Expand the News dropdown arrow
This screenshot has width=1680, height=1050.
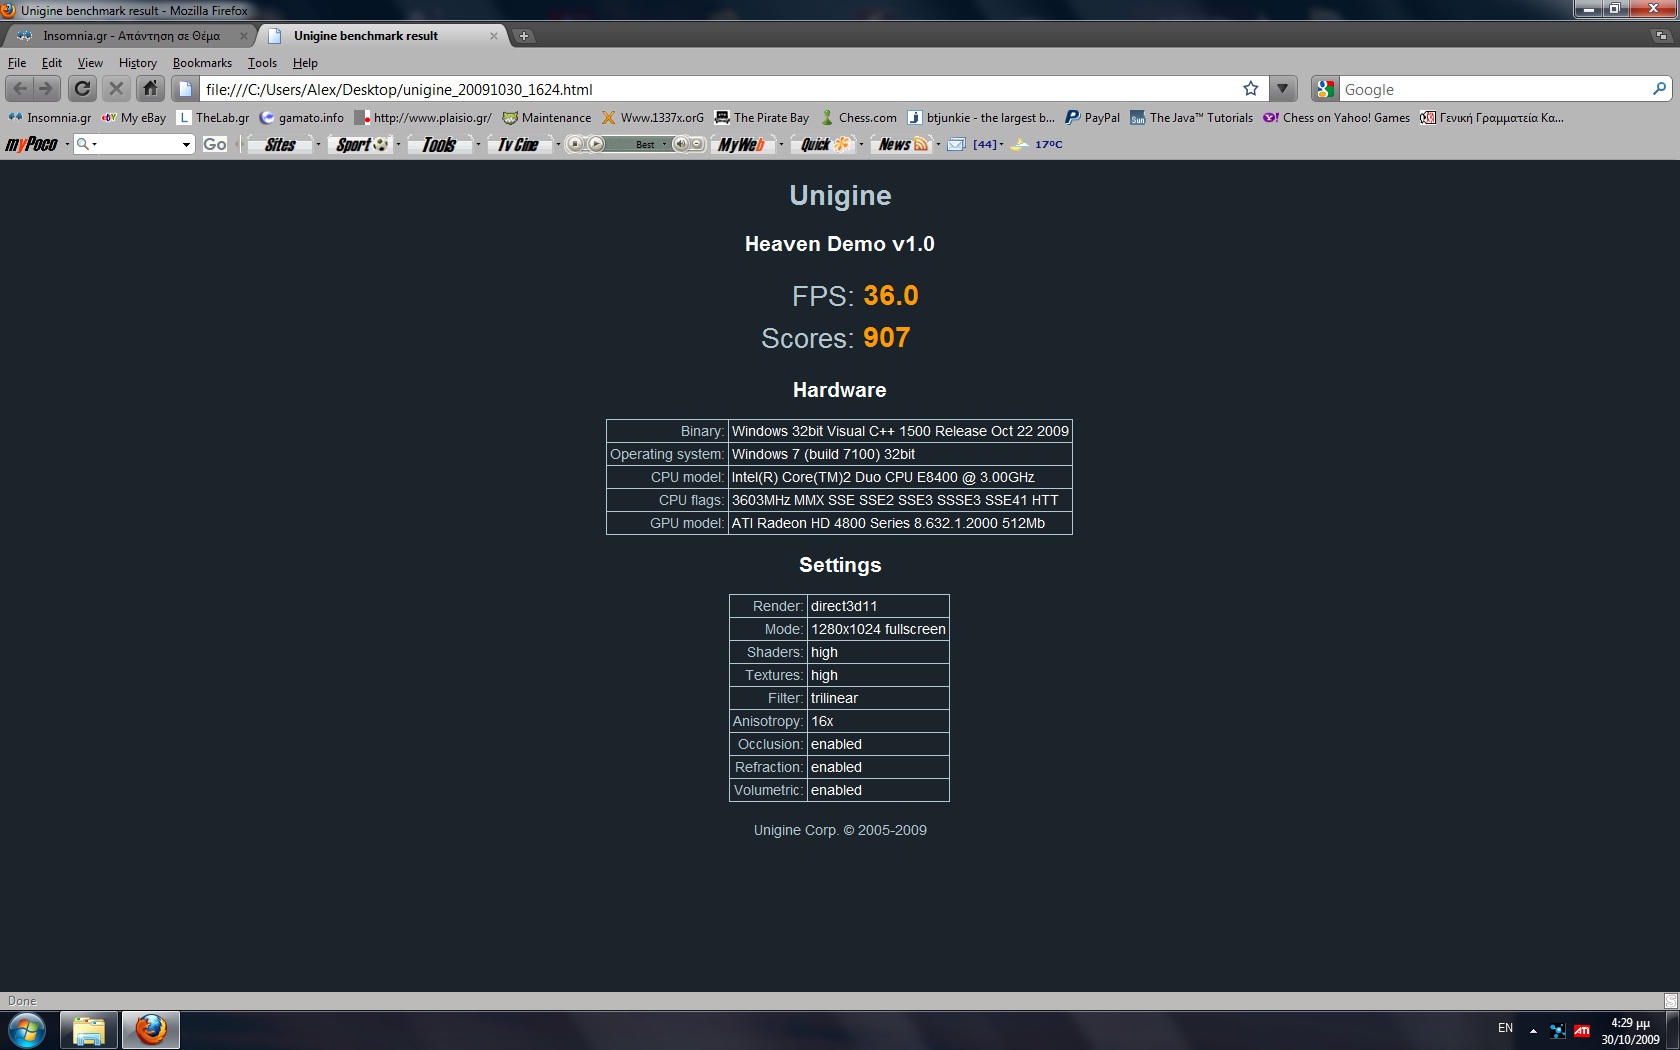pyautogui.click(x=938, y=144)
